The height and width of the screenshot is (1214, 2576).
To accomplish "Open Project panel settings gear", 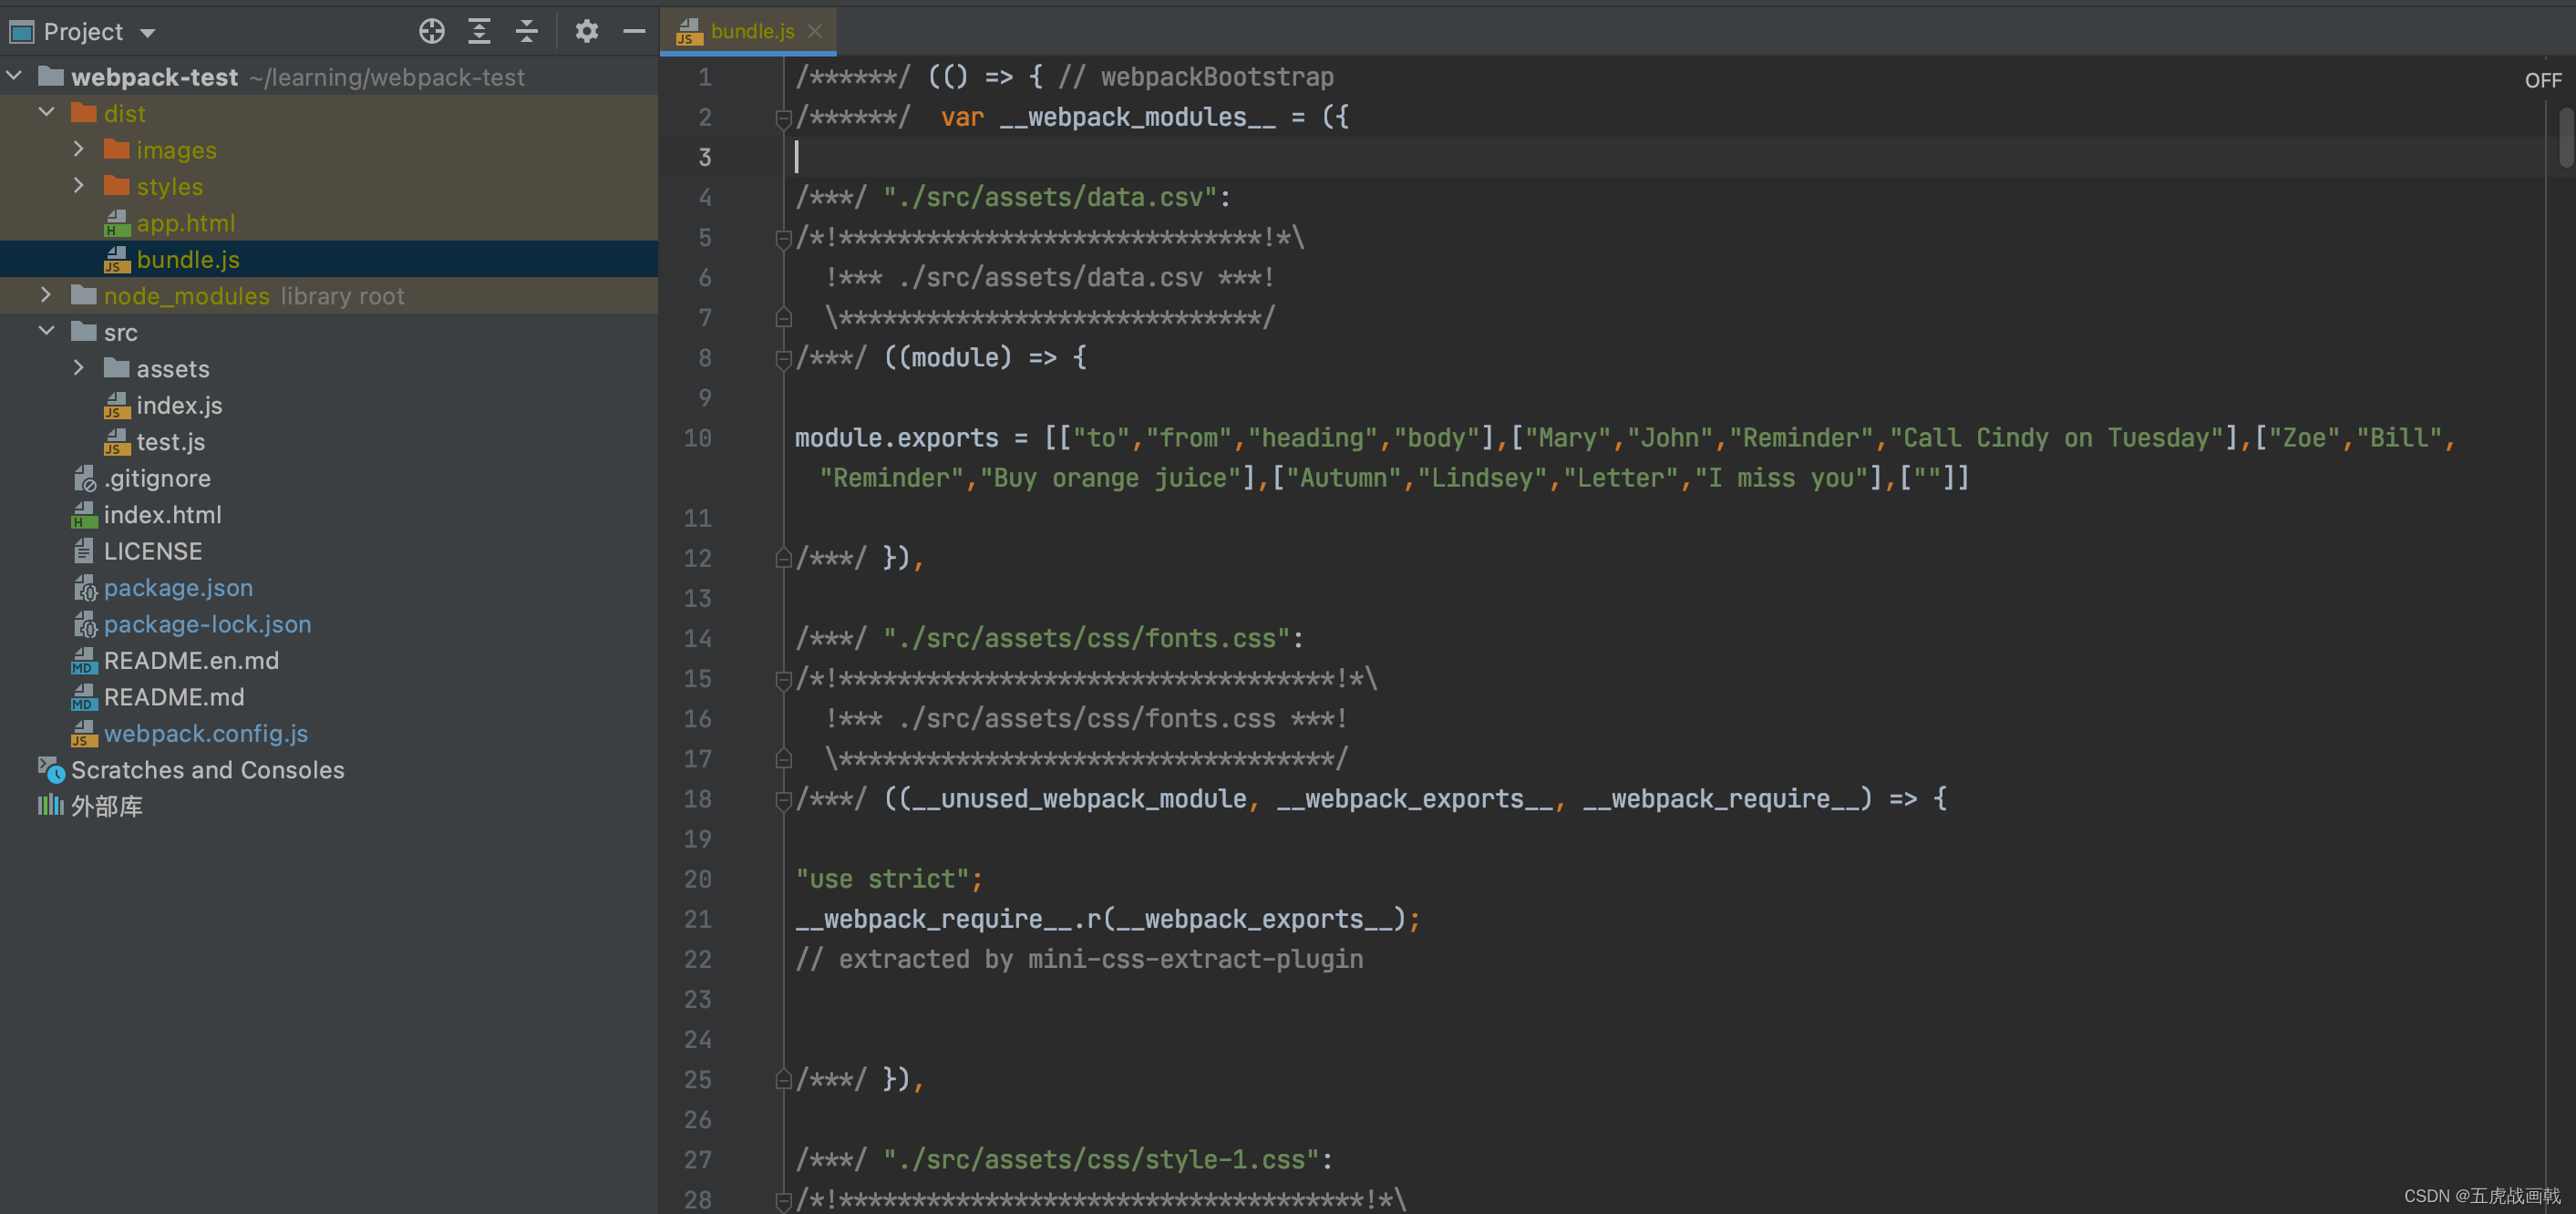I will pos(586,31).
